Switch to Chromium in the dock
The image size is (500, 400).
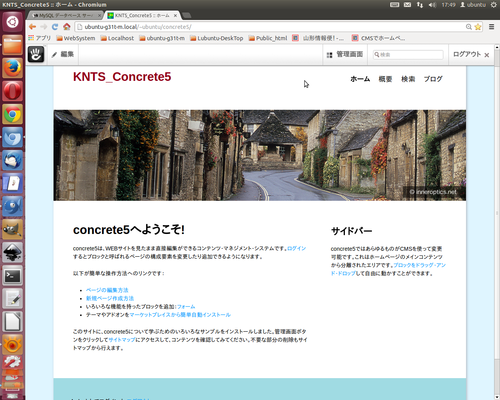coord(13,137)
